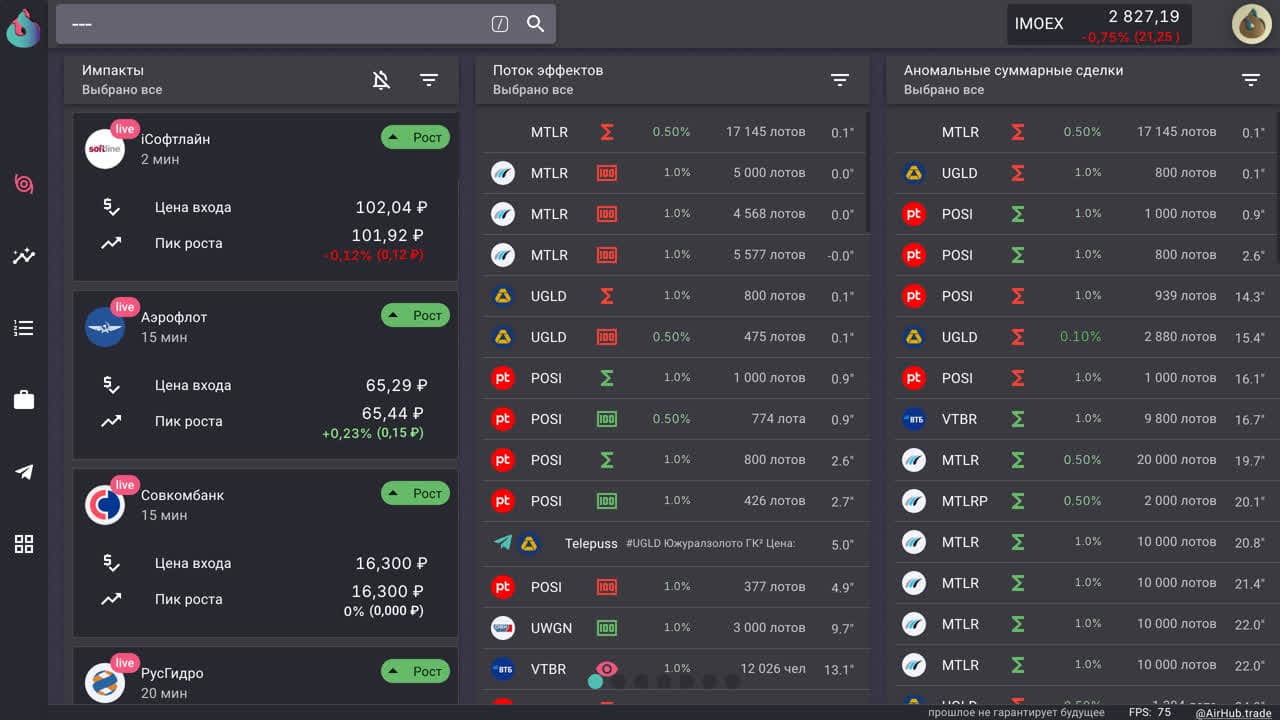Toggle the notification bell in Импакты panel
This screenshot has height=720, width=1280.
click(x=381, y=80)
